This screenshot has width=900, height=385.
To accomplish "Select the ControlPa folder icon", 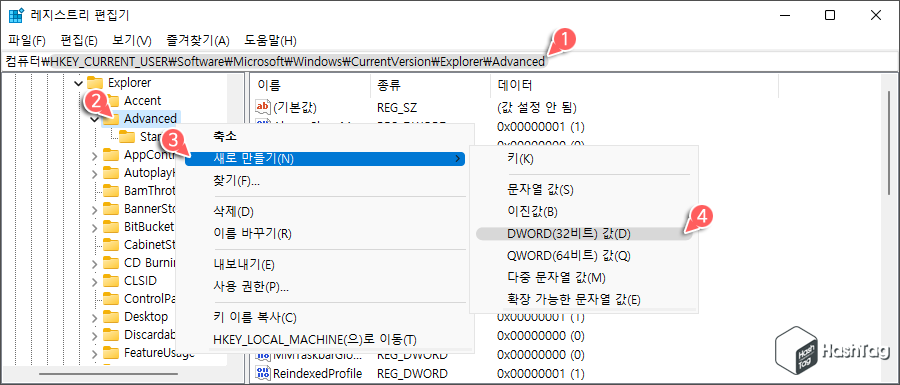I will (111, 299).
